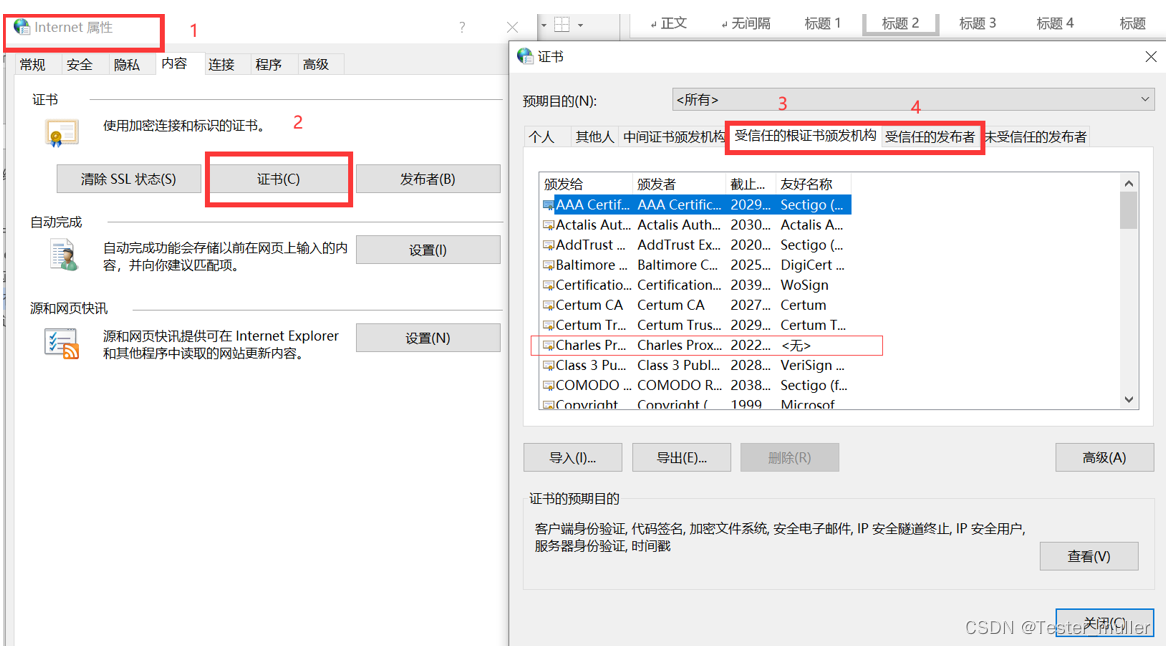Click the 颁发给 column header
Screen dimensions: 1166x646
[x=586, y=184]
